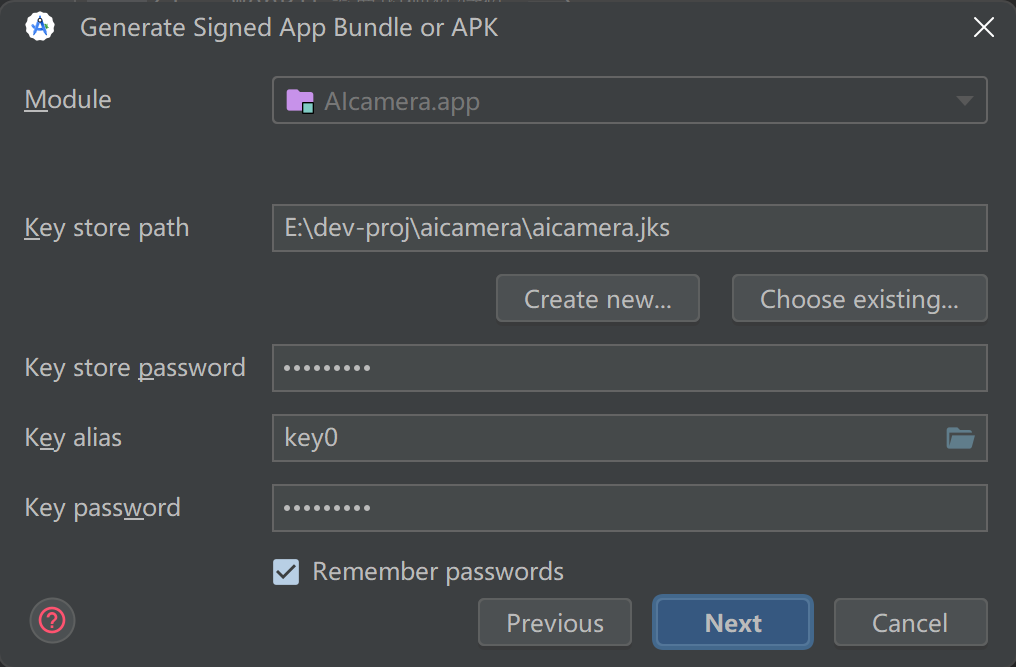Toggle the Remember passwords checkbox
This screenshot has width=1016, height=667.
point(286,572)
